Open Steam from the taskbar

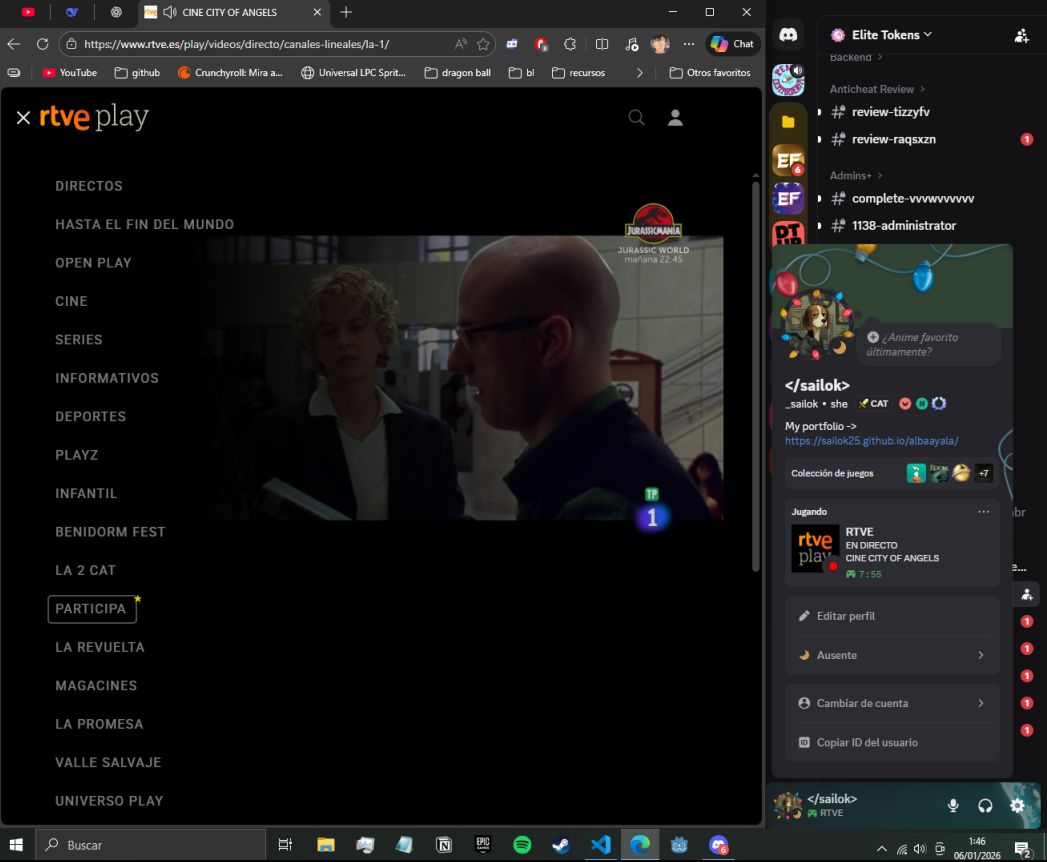[561, 845]
